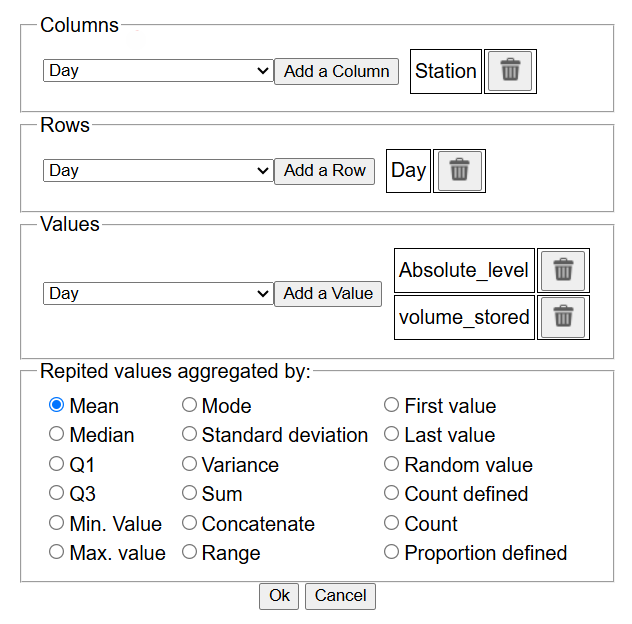Image resolution: width=632 pixels, height=624 pixels.
Task: Pick the First value radio option
Action: click(x=392, y=406)
